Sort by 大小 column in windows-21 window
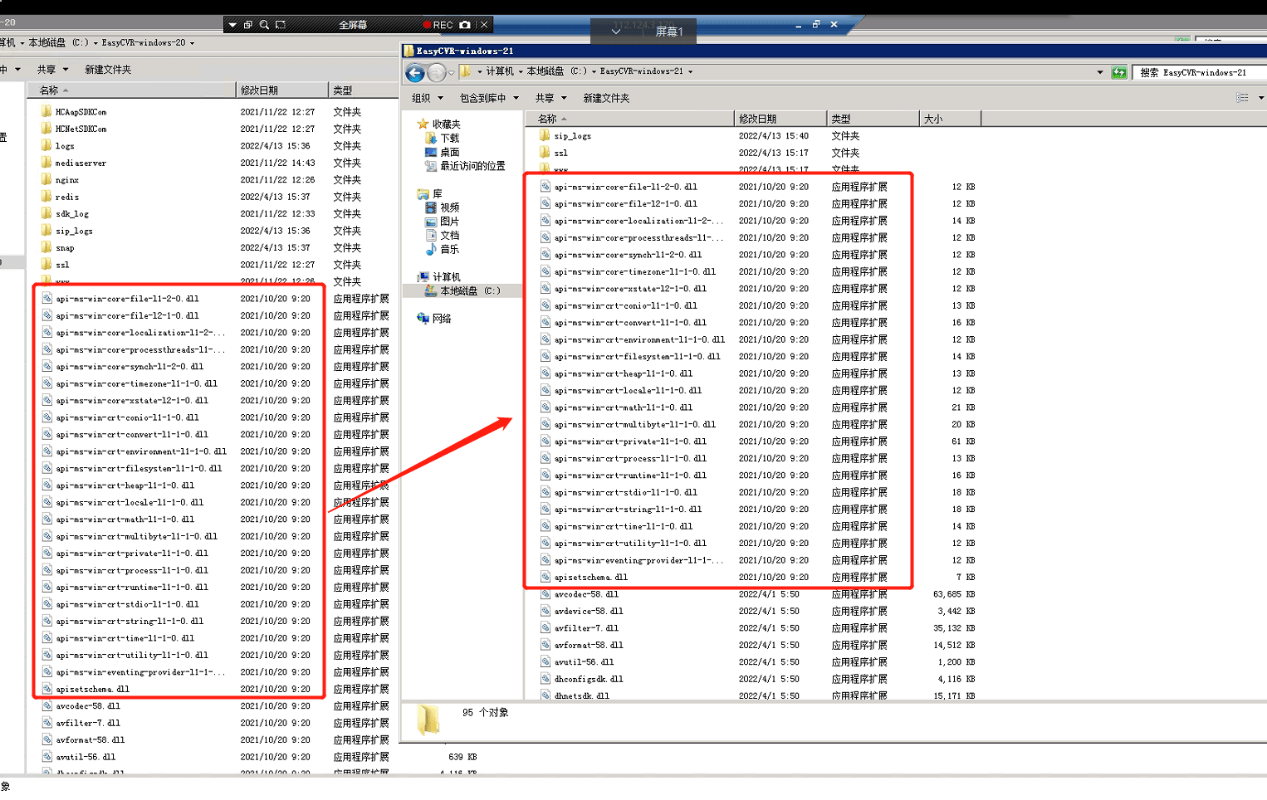Image resolution: width=1267 pixels, height=800 pixels. 948,118
